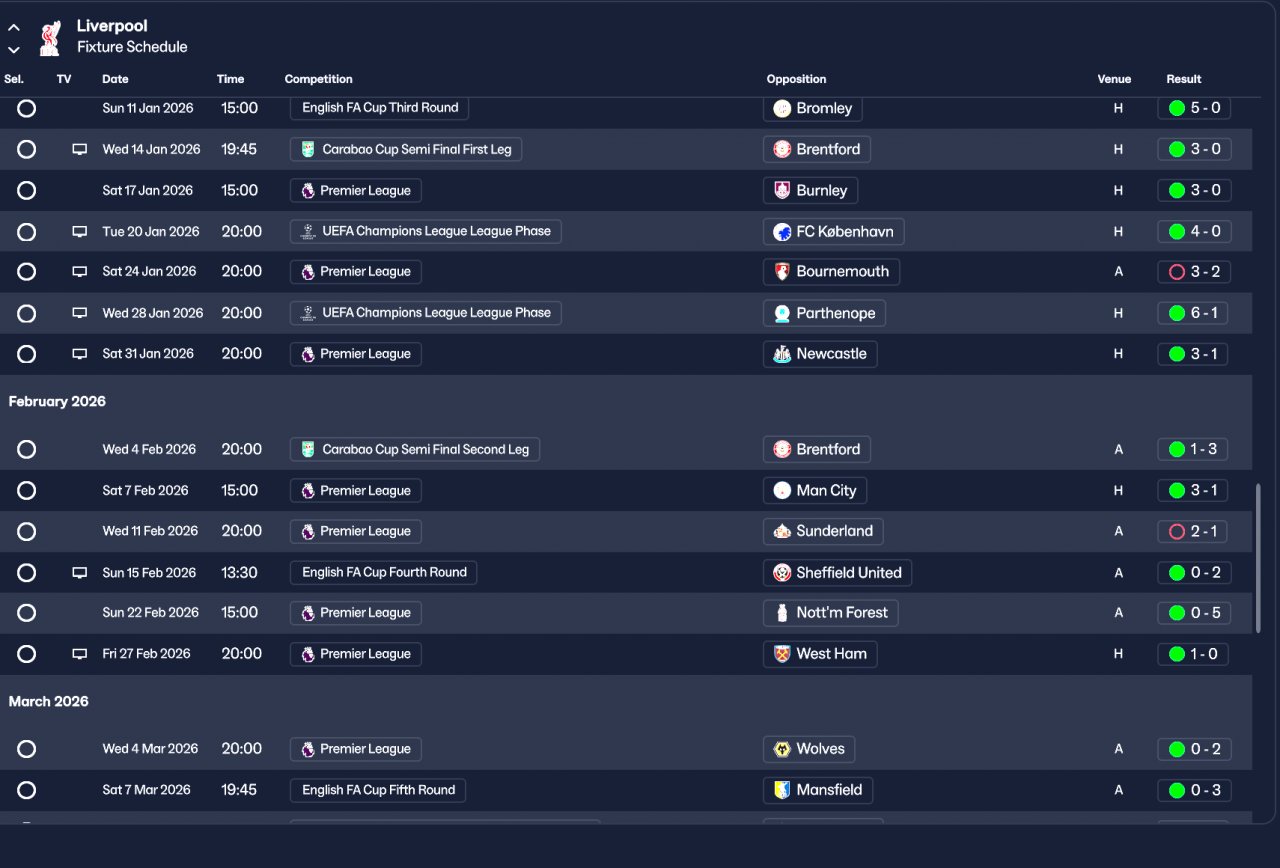
Task: Click Carabao Cup logo on Semi Final First Leg
Action: click(308, 150)
